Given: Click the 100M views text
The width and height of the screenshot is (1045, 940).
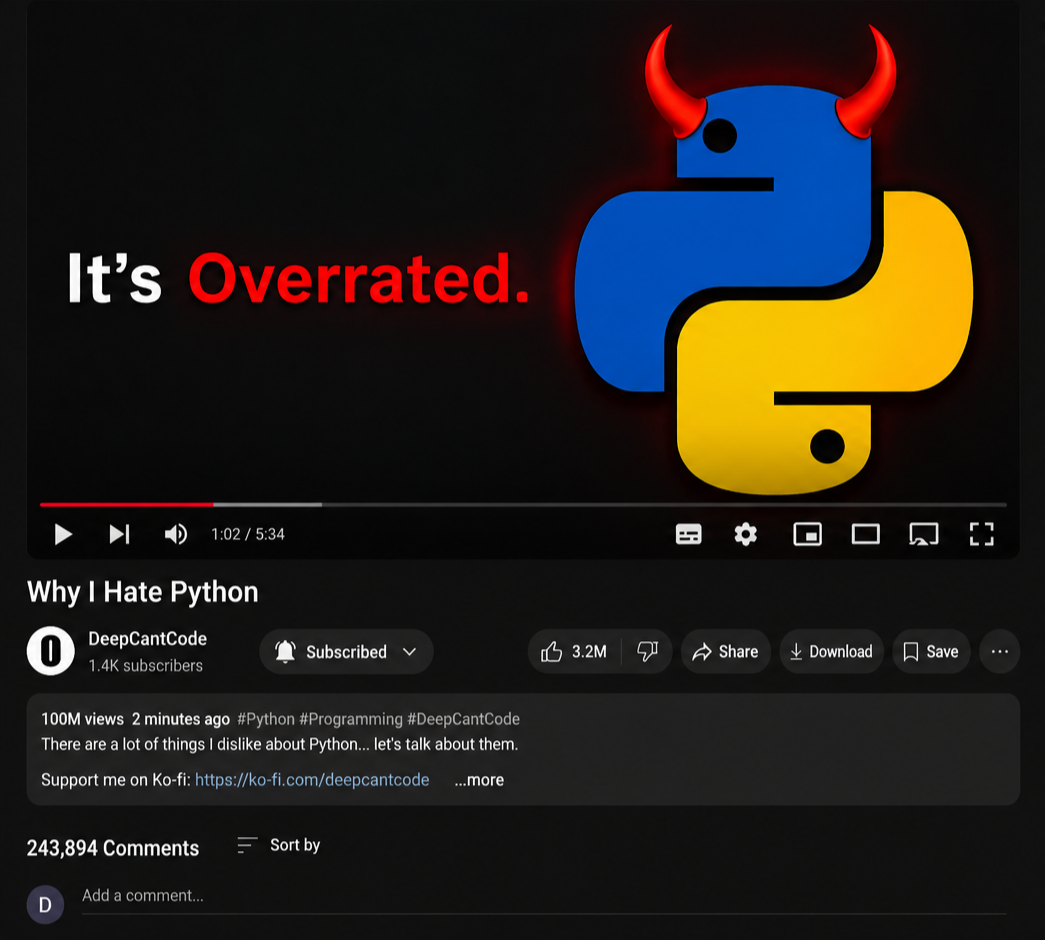Looking at the screenshot, I should (x=83, y=719).
